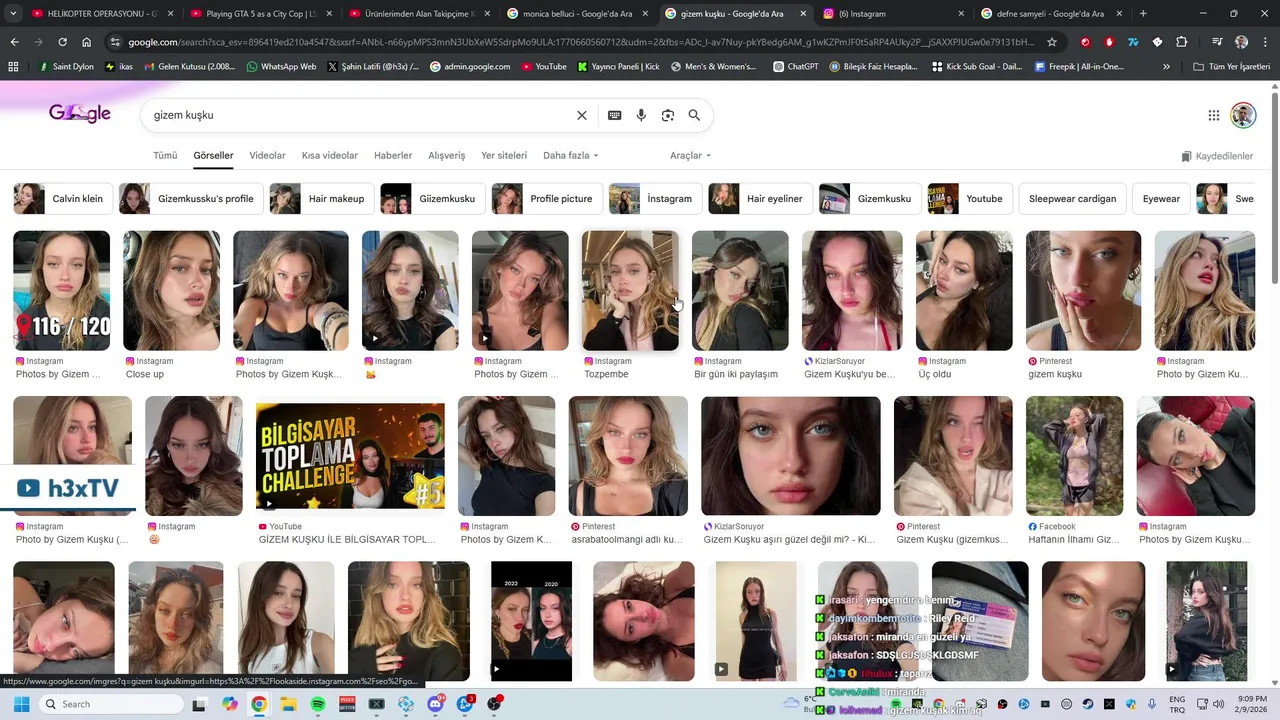The height and width of the screenshot is (720, 1280).
Task: Filter by 'Eyewear' chip
Action: point(1161,199)
